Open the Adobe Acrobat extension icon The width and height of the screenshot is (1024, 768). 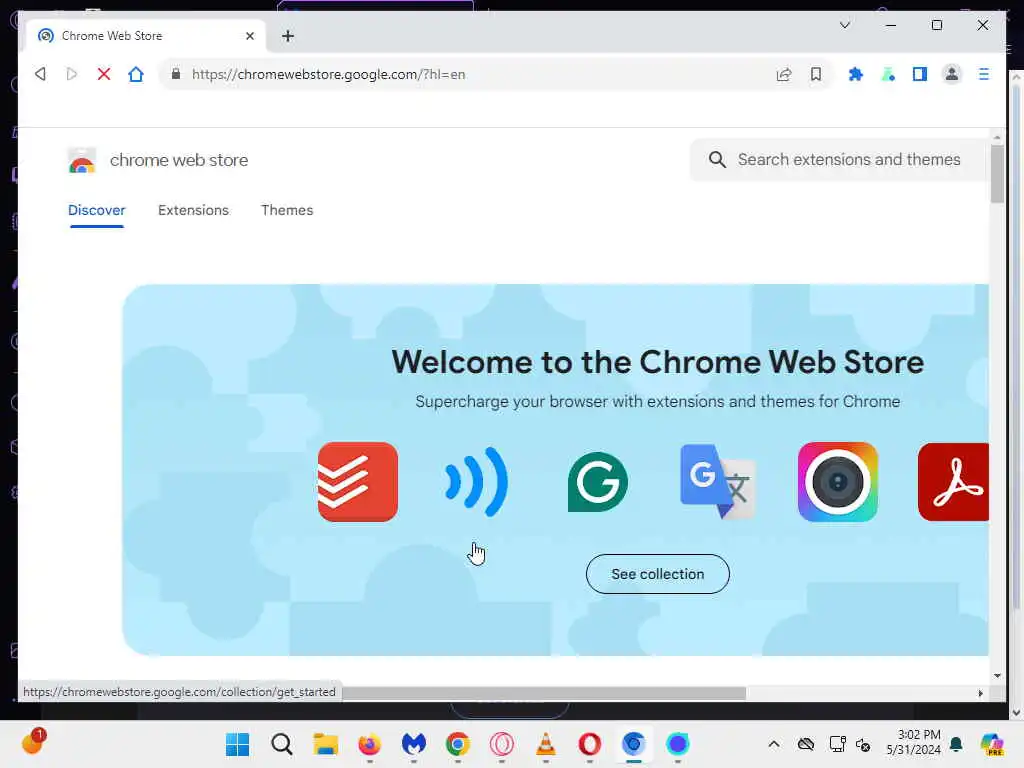(x=953, y=482)
